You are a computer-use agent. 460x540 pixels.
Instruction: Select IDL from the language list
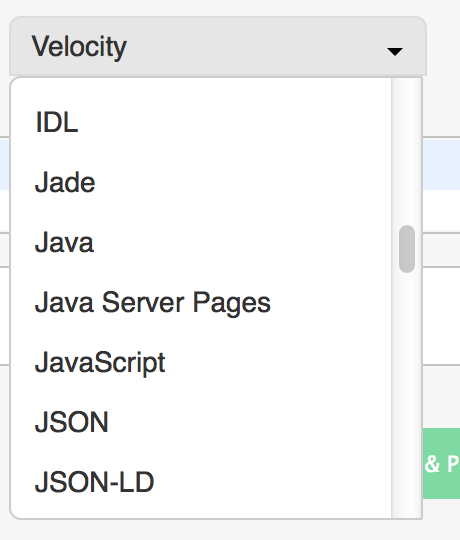coord(201,122)
